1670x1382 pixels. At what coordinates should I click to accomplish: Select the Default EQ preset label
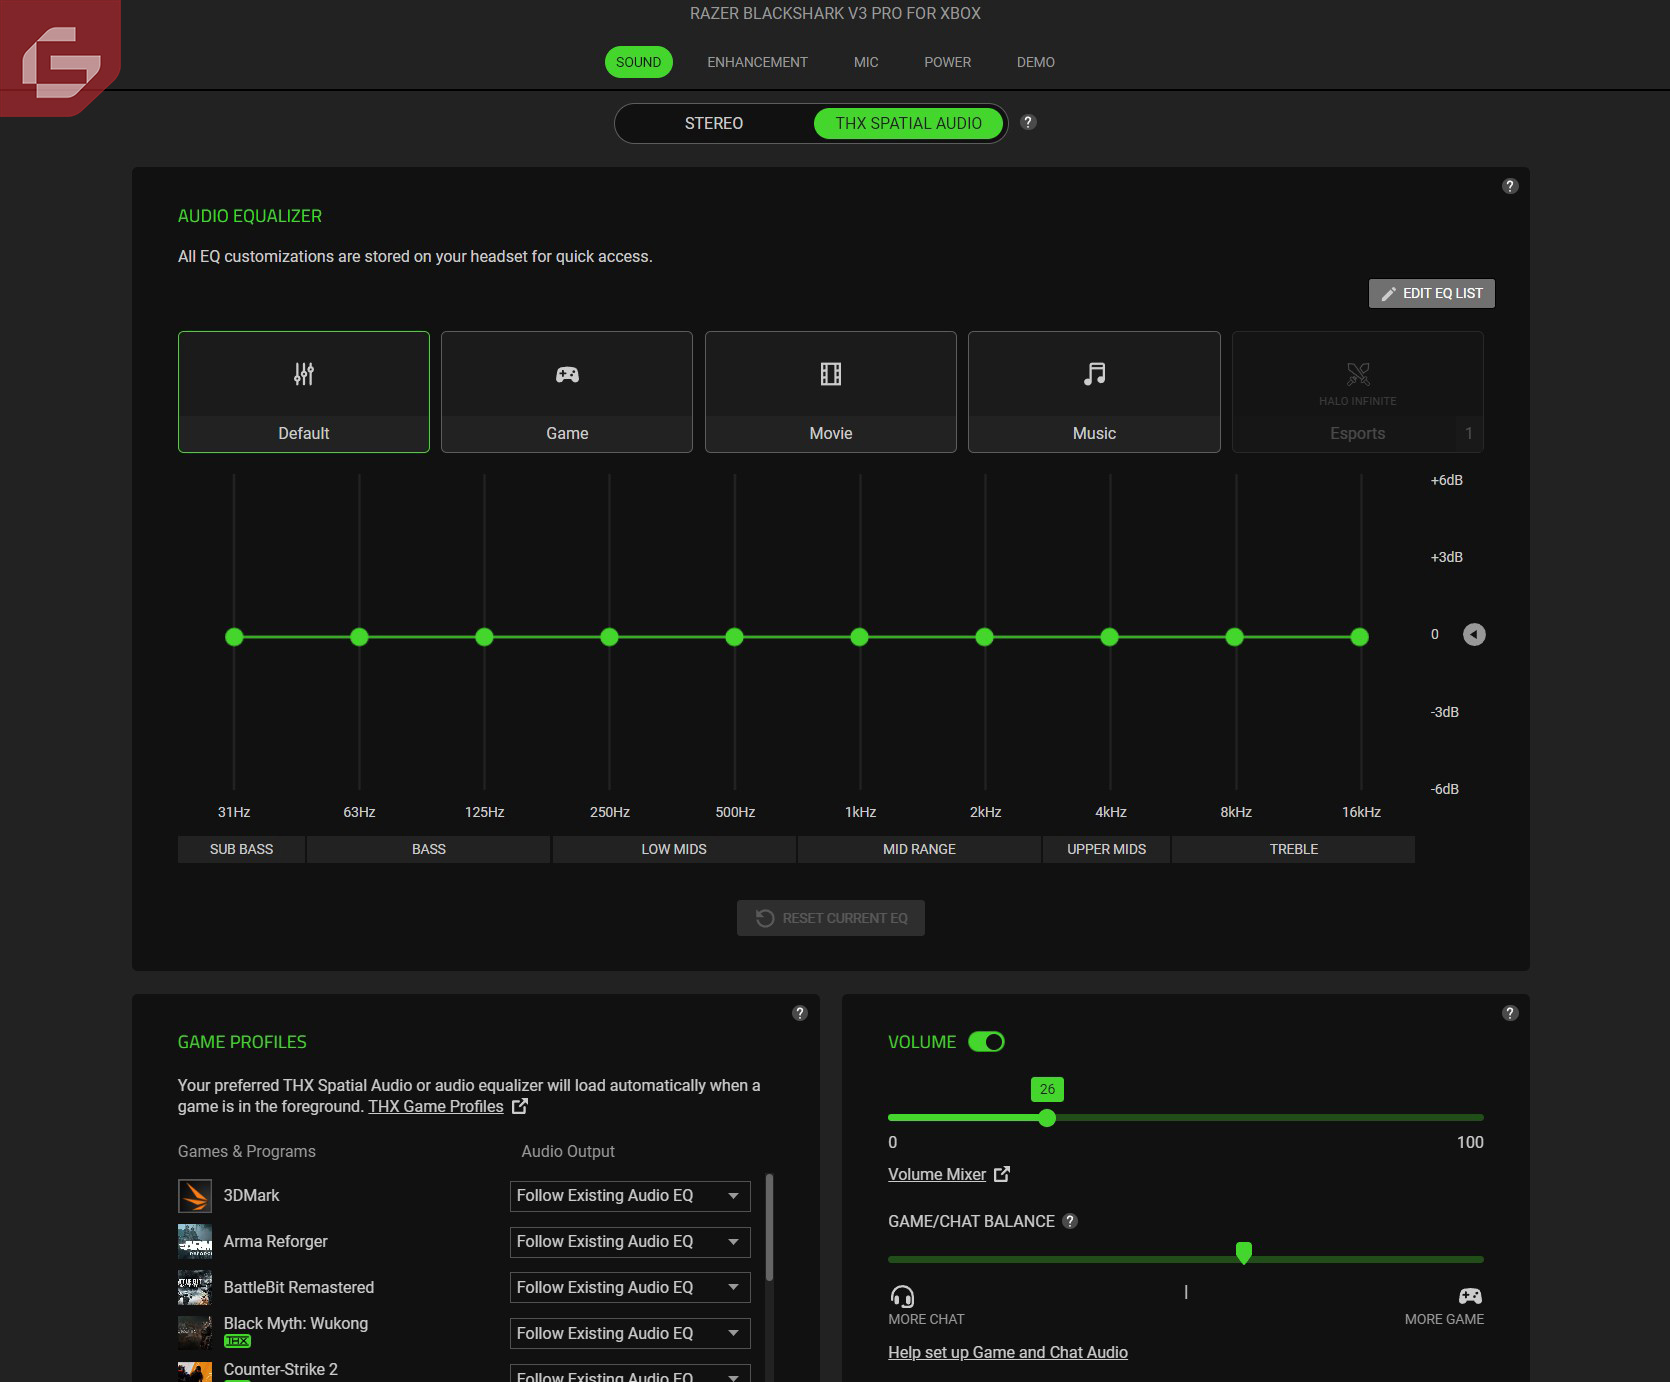click(x=304, y=433)
